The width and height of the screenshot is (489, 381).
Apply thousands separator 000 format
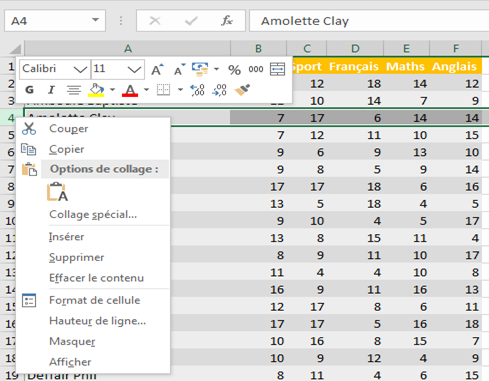[x=256, y=69]
